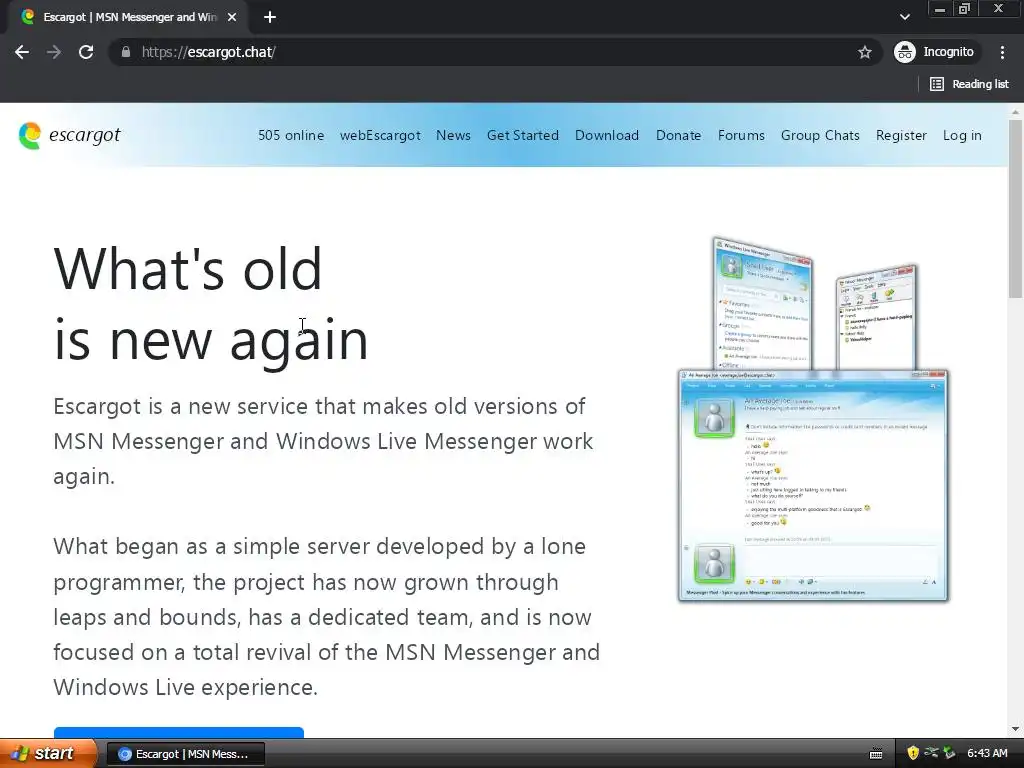The image size is (1024, 768).
Task: Open the on-screen keyboard tray icon
Action: [x=876, y=754]
